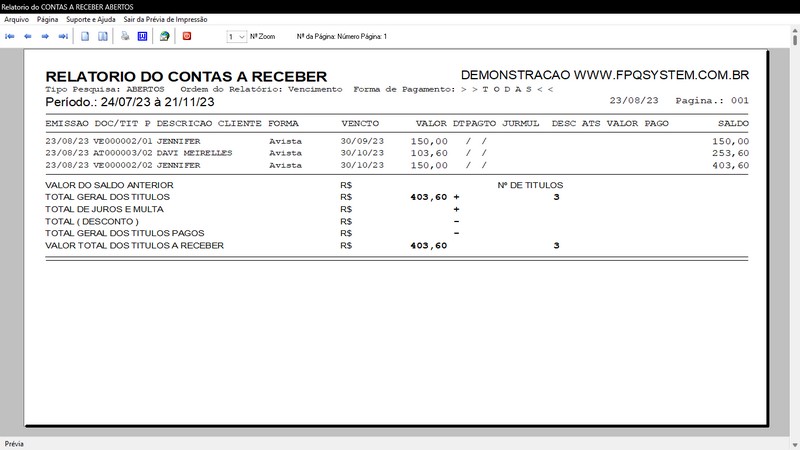The height and width of the screenshot is (450, 800).
Task: Click the vertical scrollbar thumb
Action: click(795, 40)
